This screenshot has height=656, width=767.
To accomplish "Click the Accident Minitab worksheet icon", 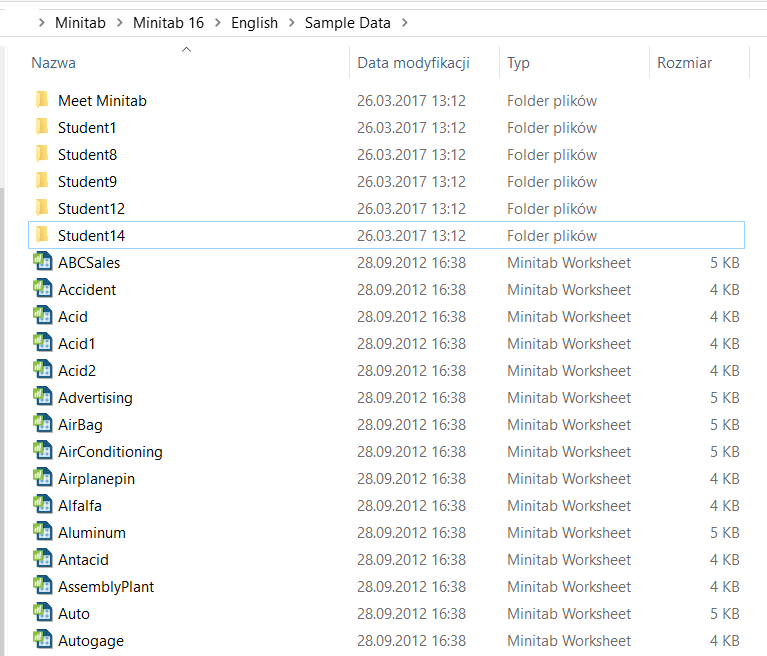I will tap(43, 288).
